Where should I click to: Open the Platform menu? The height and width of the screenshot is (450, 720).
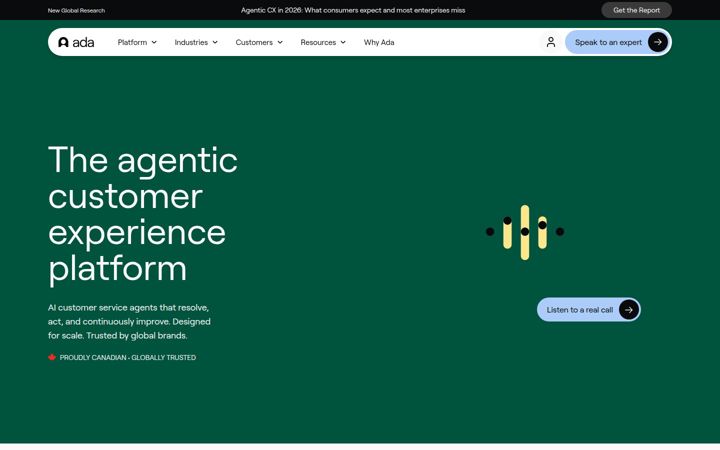click(x=137, y=42)
